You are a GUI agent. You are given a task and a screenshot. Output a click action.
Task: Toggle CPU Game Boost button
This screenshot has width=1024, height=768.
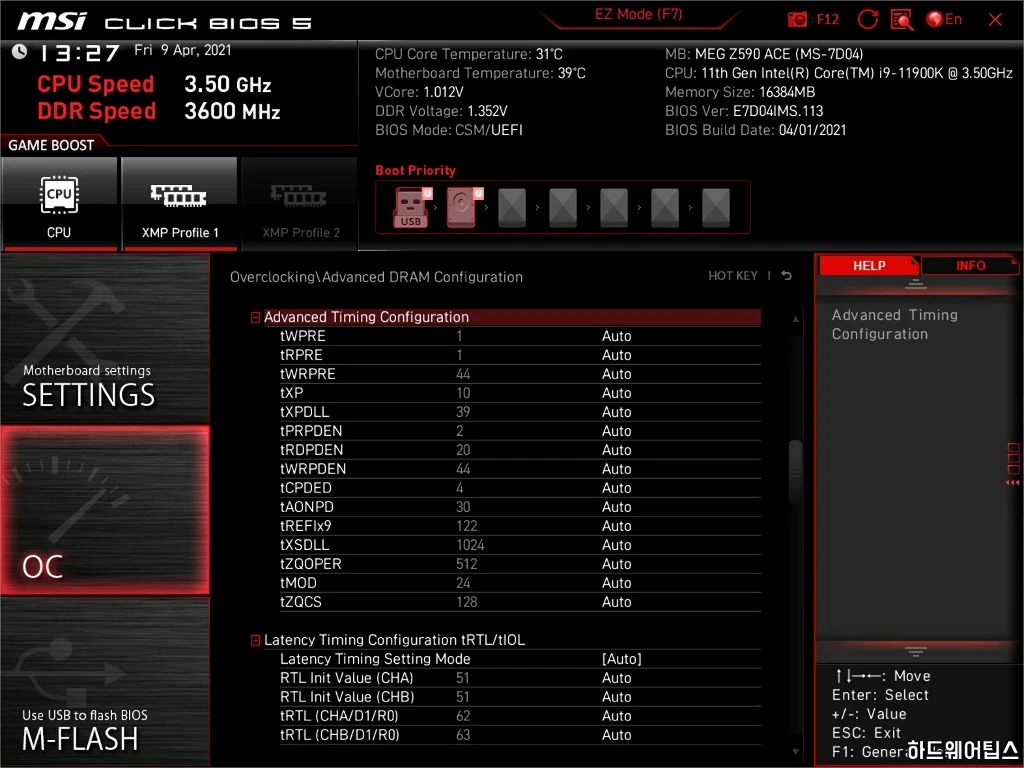coord(59,203)
